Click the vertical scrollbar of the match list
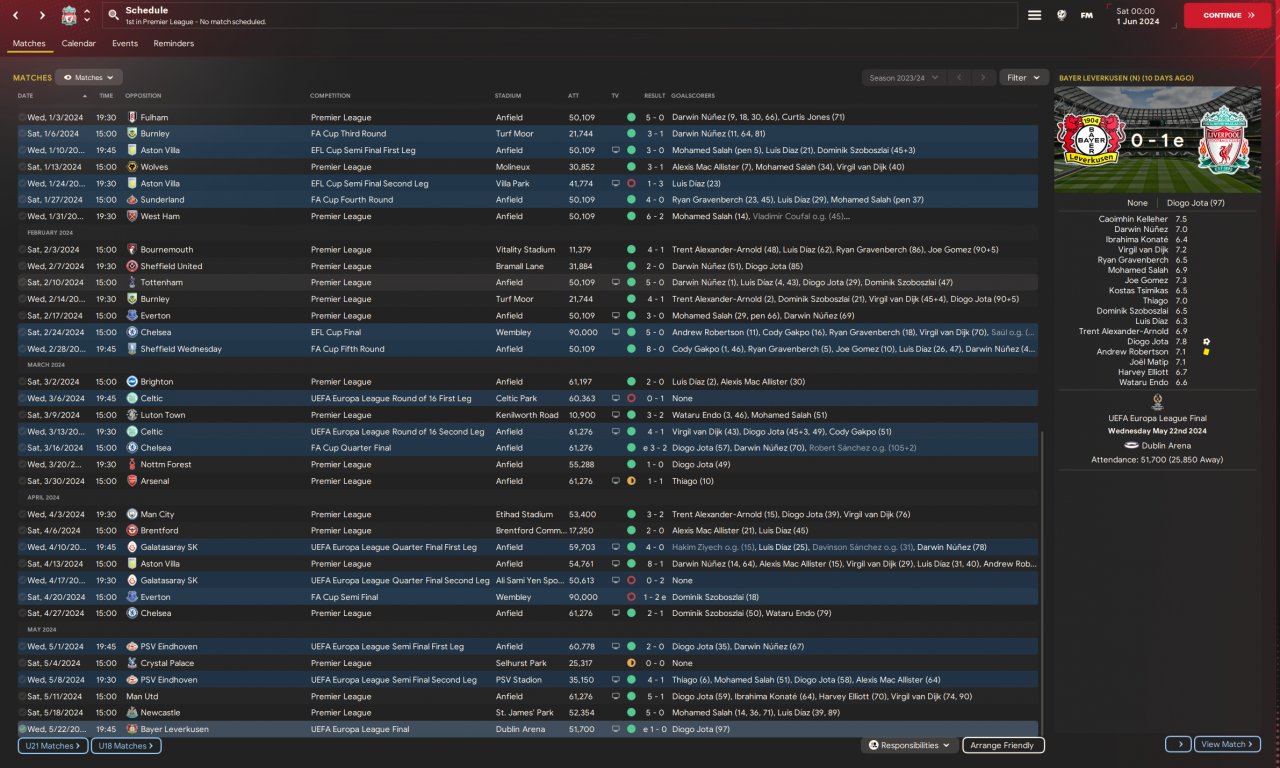This screenshot has height=768, width=1280. pyautogui.click(x=1041, y=584)
